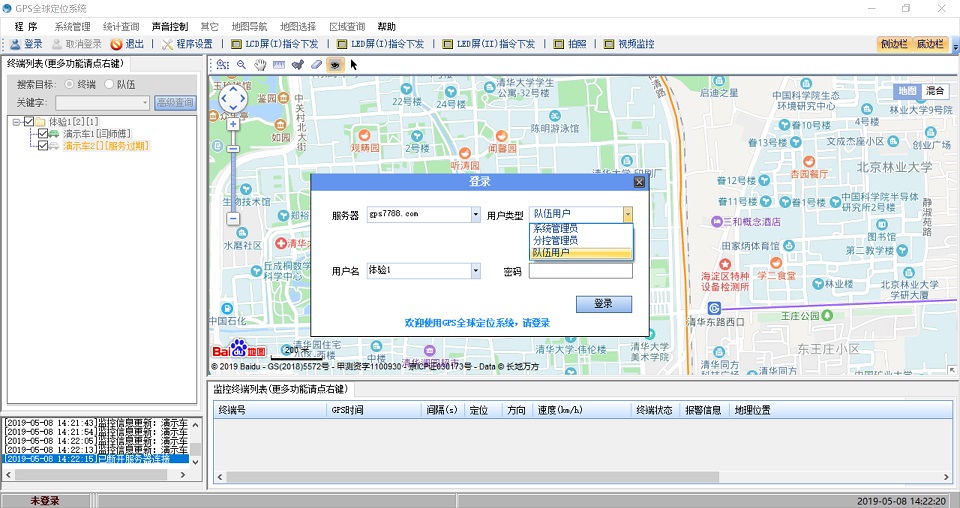This screenshot has height=508, width=960.
Task: Toggle the 演示车1 checkbox
Action: [x=43, y=133]
